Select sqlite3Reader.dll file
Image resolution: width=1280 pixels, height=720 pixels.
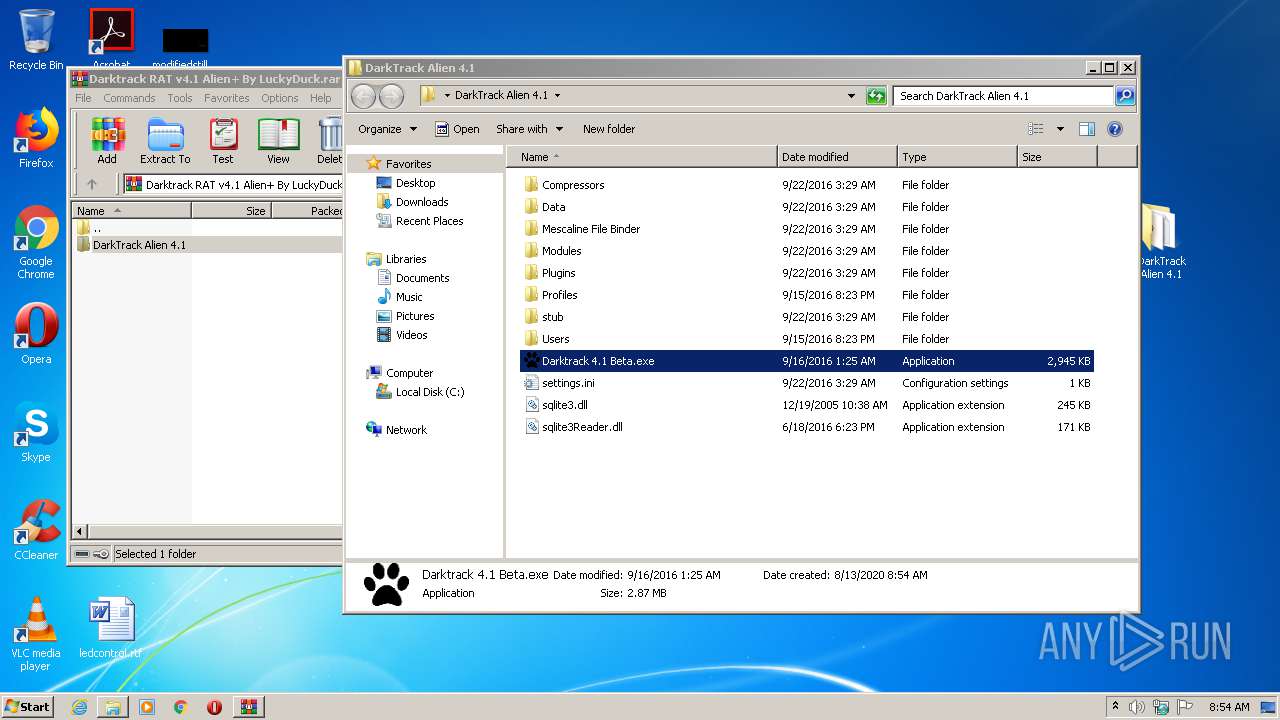[806, 427]
